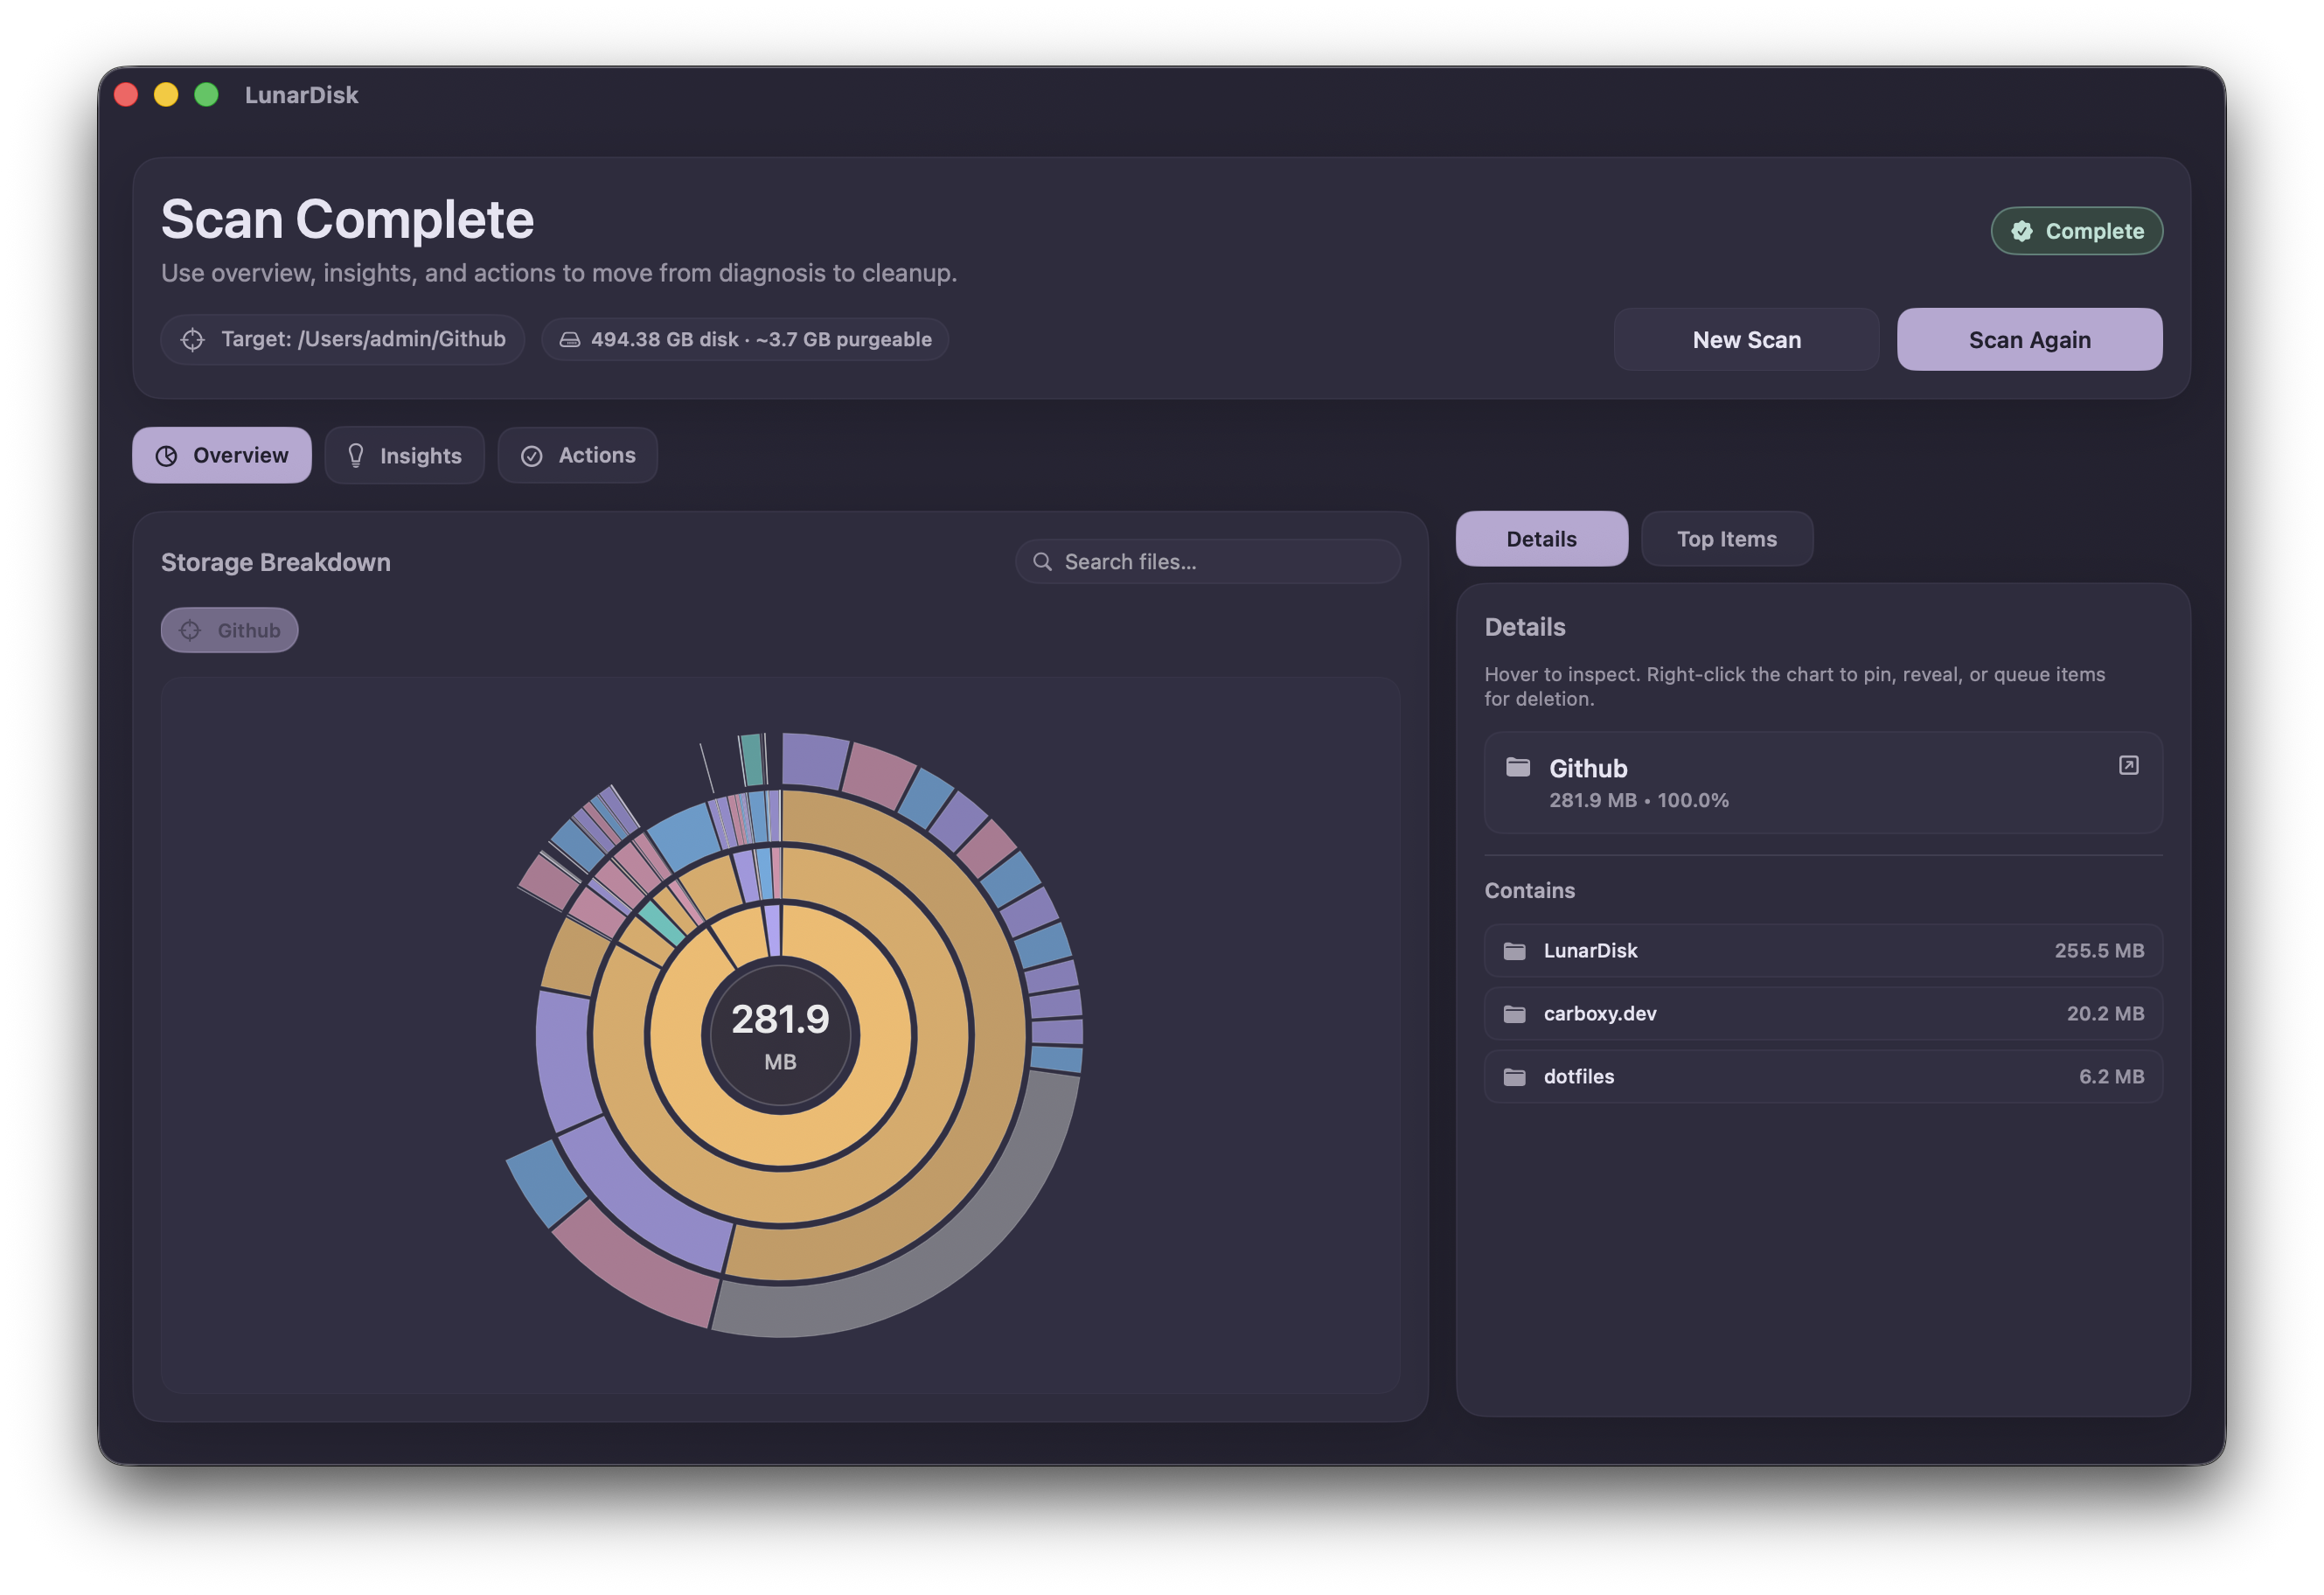The width and height of the screenshot is (2324, 1595).
Task: Click the folder icon next to carboxy.dev
Action: click(1514, 1013)
